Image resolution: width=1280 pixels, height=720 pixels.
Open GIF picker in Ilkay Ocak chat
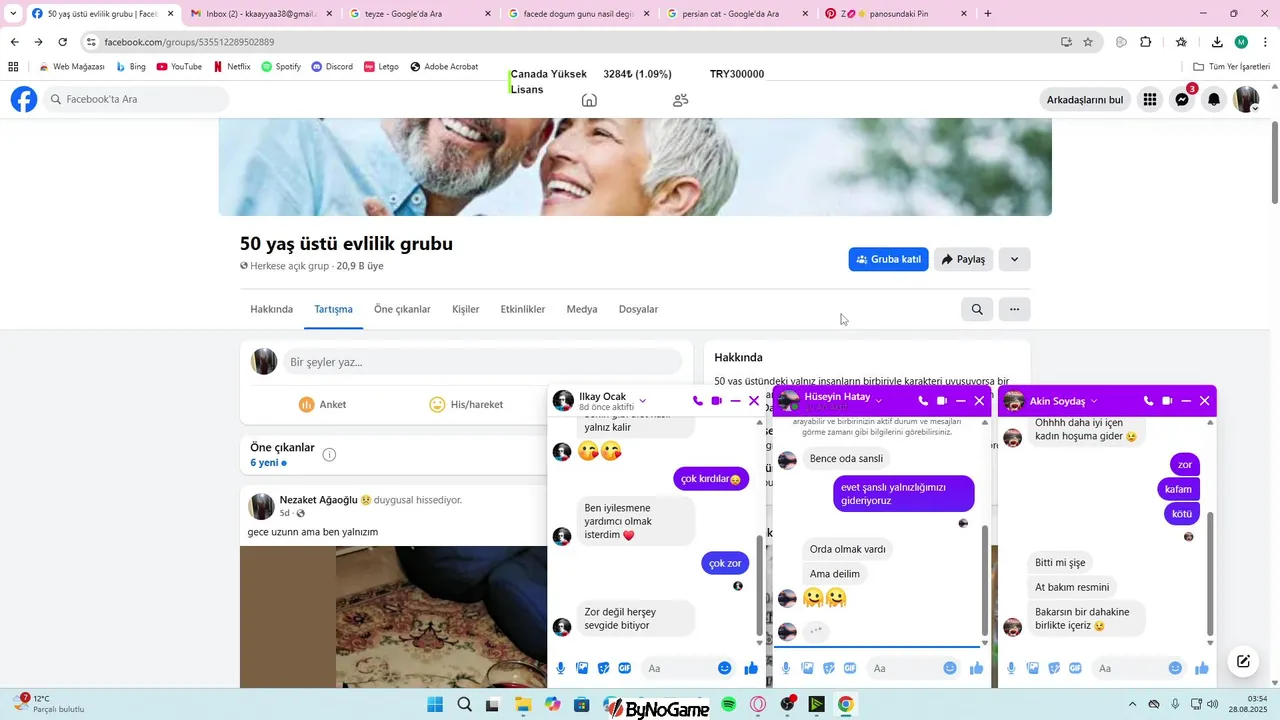pos(625,668)
